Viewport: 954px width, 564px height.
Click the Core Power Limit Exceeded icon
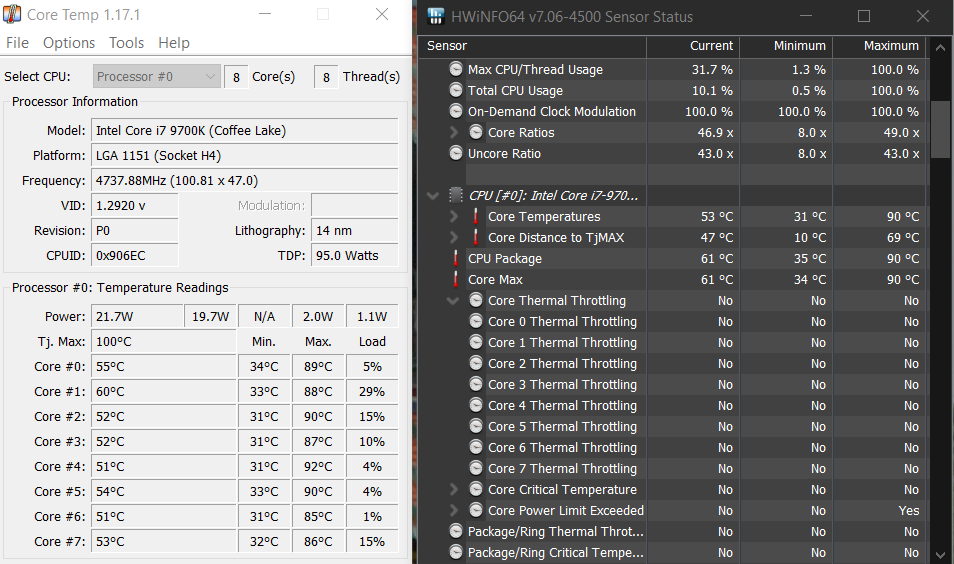(476, 510)
